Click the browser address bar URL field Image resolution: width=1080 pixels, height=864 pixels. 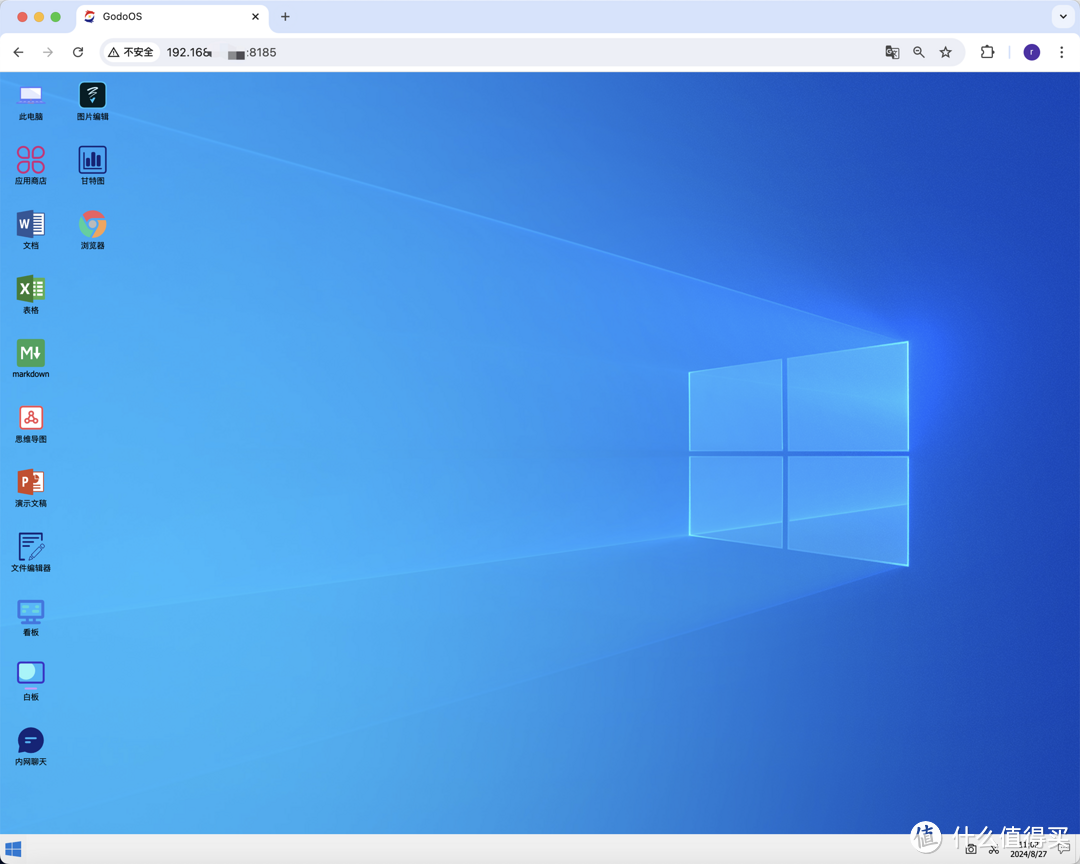coord(500,52)
